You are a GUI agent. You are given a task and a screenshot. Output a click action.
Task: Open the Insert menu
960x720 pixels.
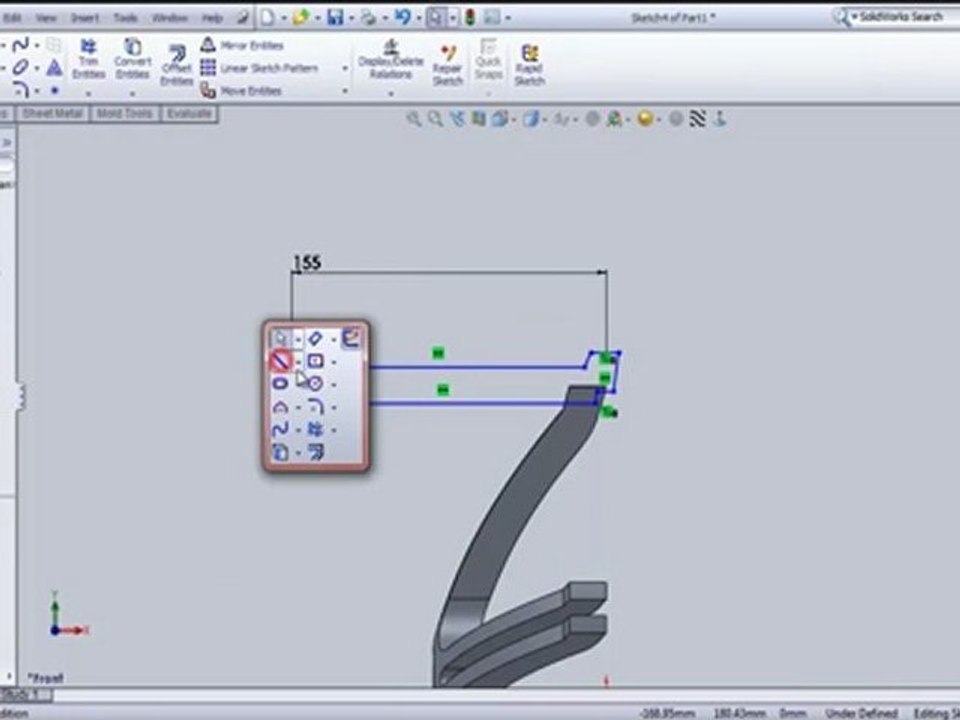point(85,18)
